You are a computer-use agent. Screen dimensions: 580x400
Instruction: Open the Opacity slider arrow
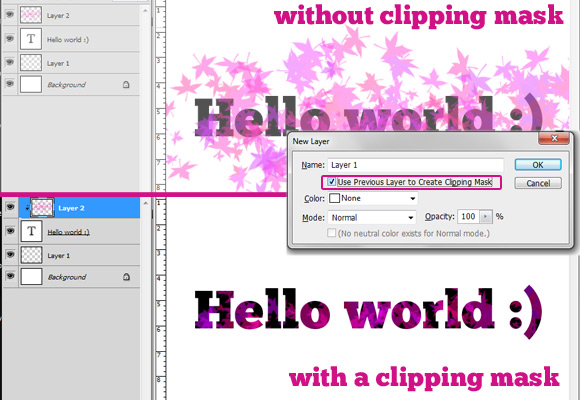[x=486, y=216]
